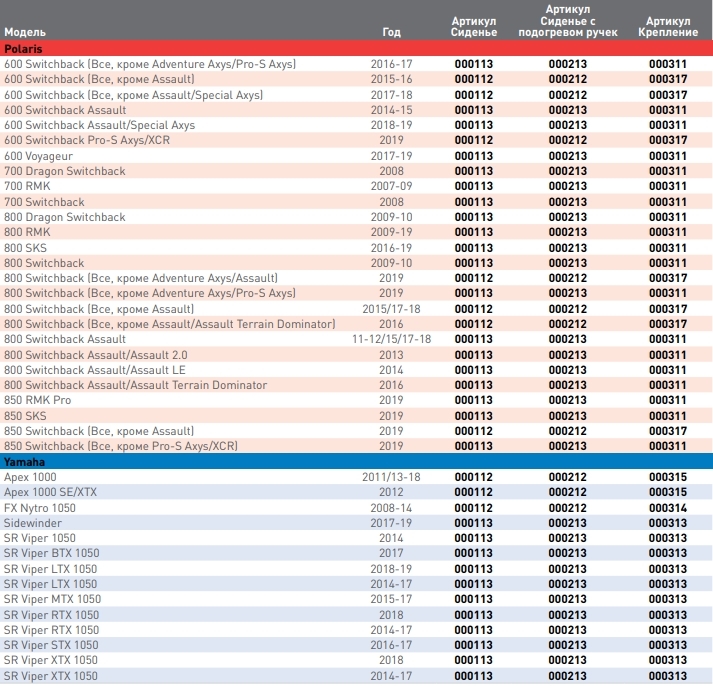Select the '850 RMK Pro' model name
713x686 pixels.
(38, 400)
